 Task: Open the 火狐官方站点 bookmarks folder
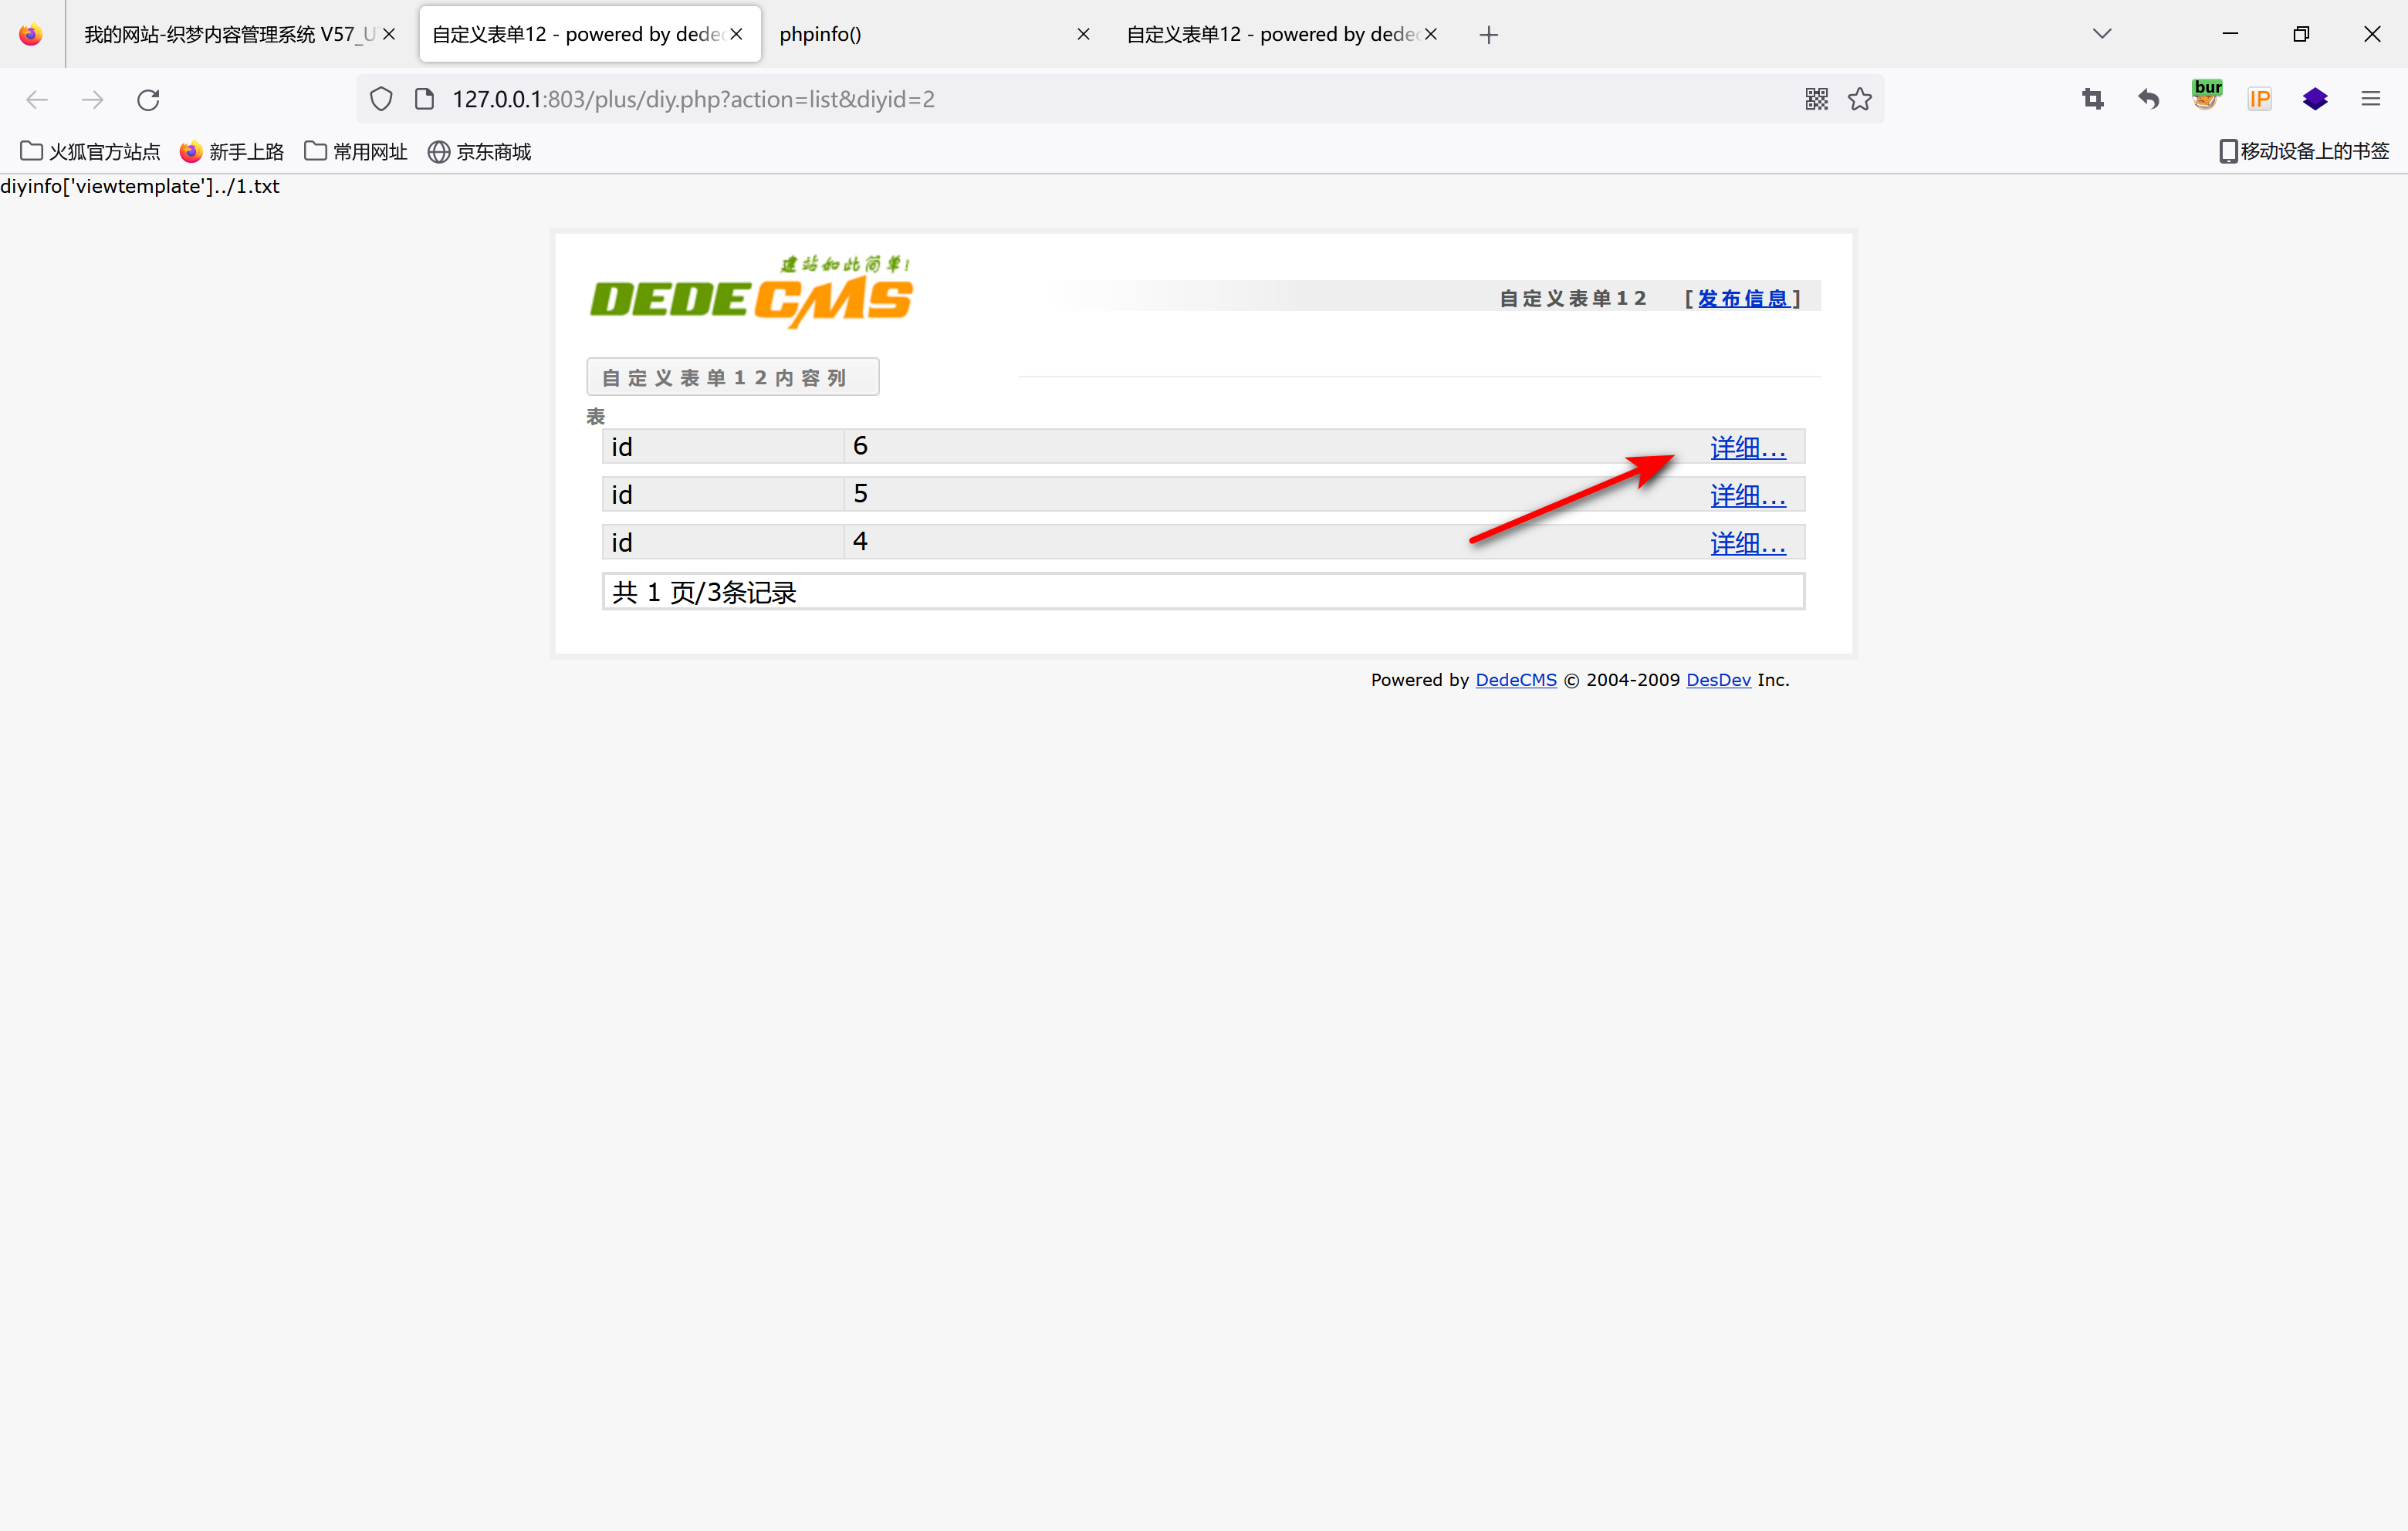90,151
